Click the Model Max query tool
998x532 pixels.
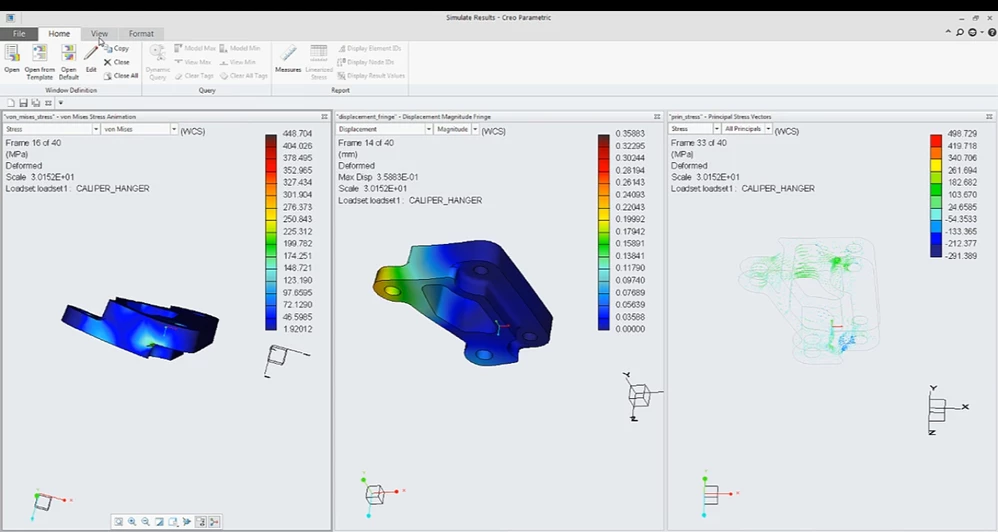coord(195,48)
